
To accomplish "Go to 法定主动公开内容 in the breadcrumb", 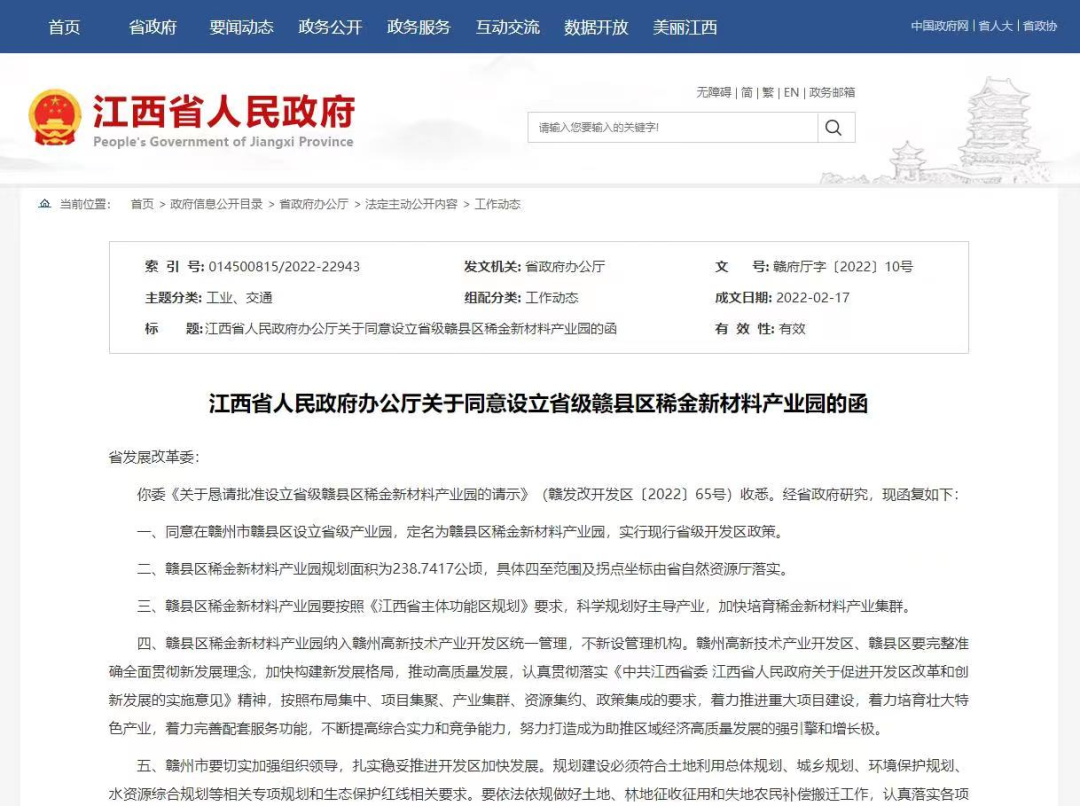I will 411,204.
